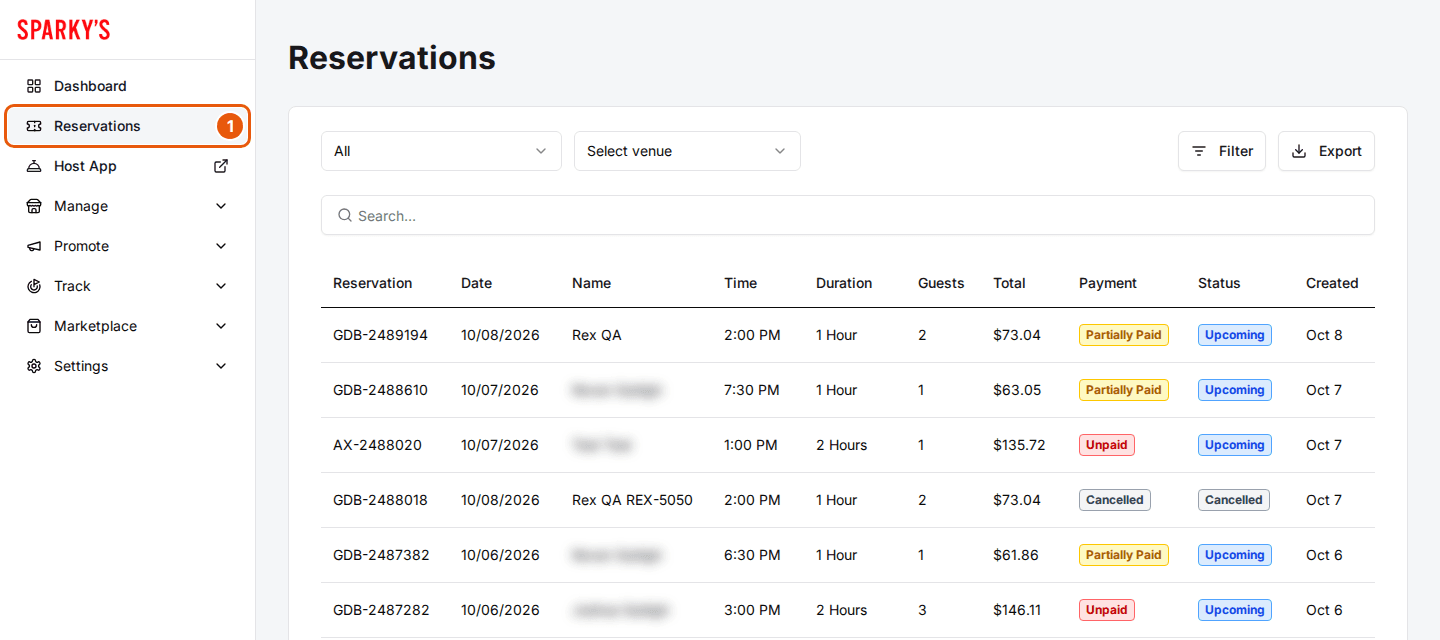
Task: Click the Date column header
Action: [x=476, y=283]
